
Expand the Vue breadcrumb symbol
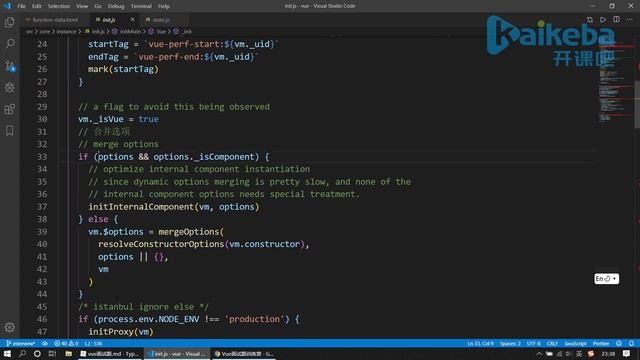(x=157, y=31)
